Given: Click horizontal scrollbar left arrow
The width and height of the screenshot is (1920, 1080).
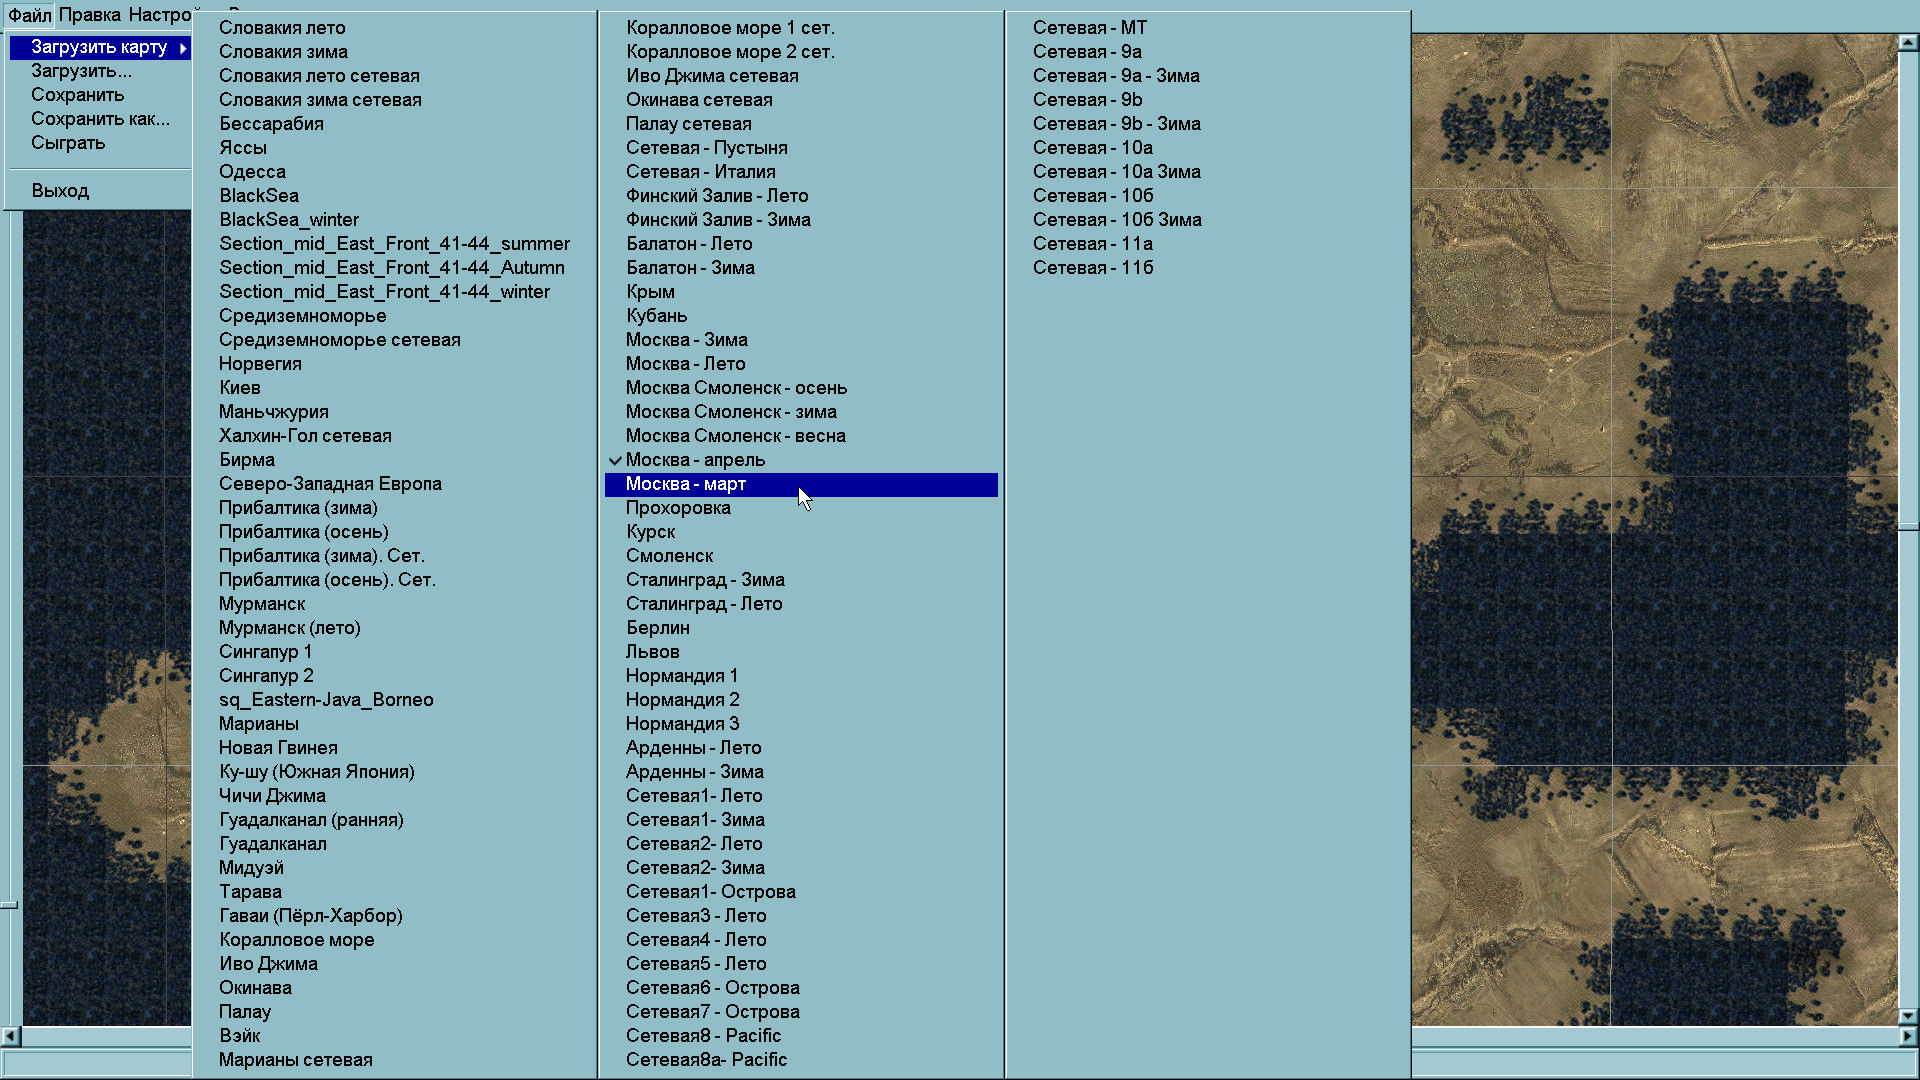Looking at the screenshot, I should click(x=10, y=1036).
